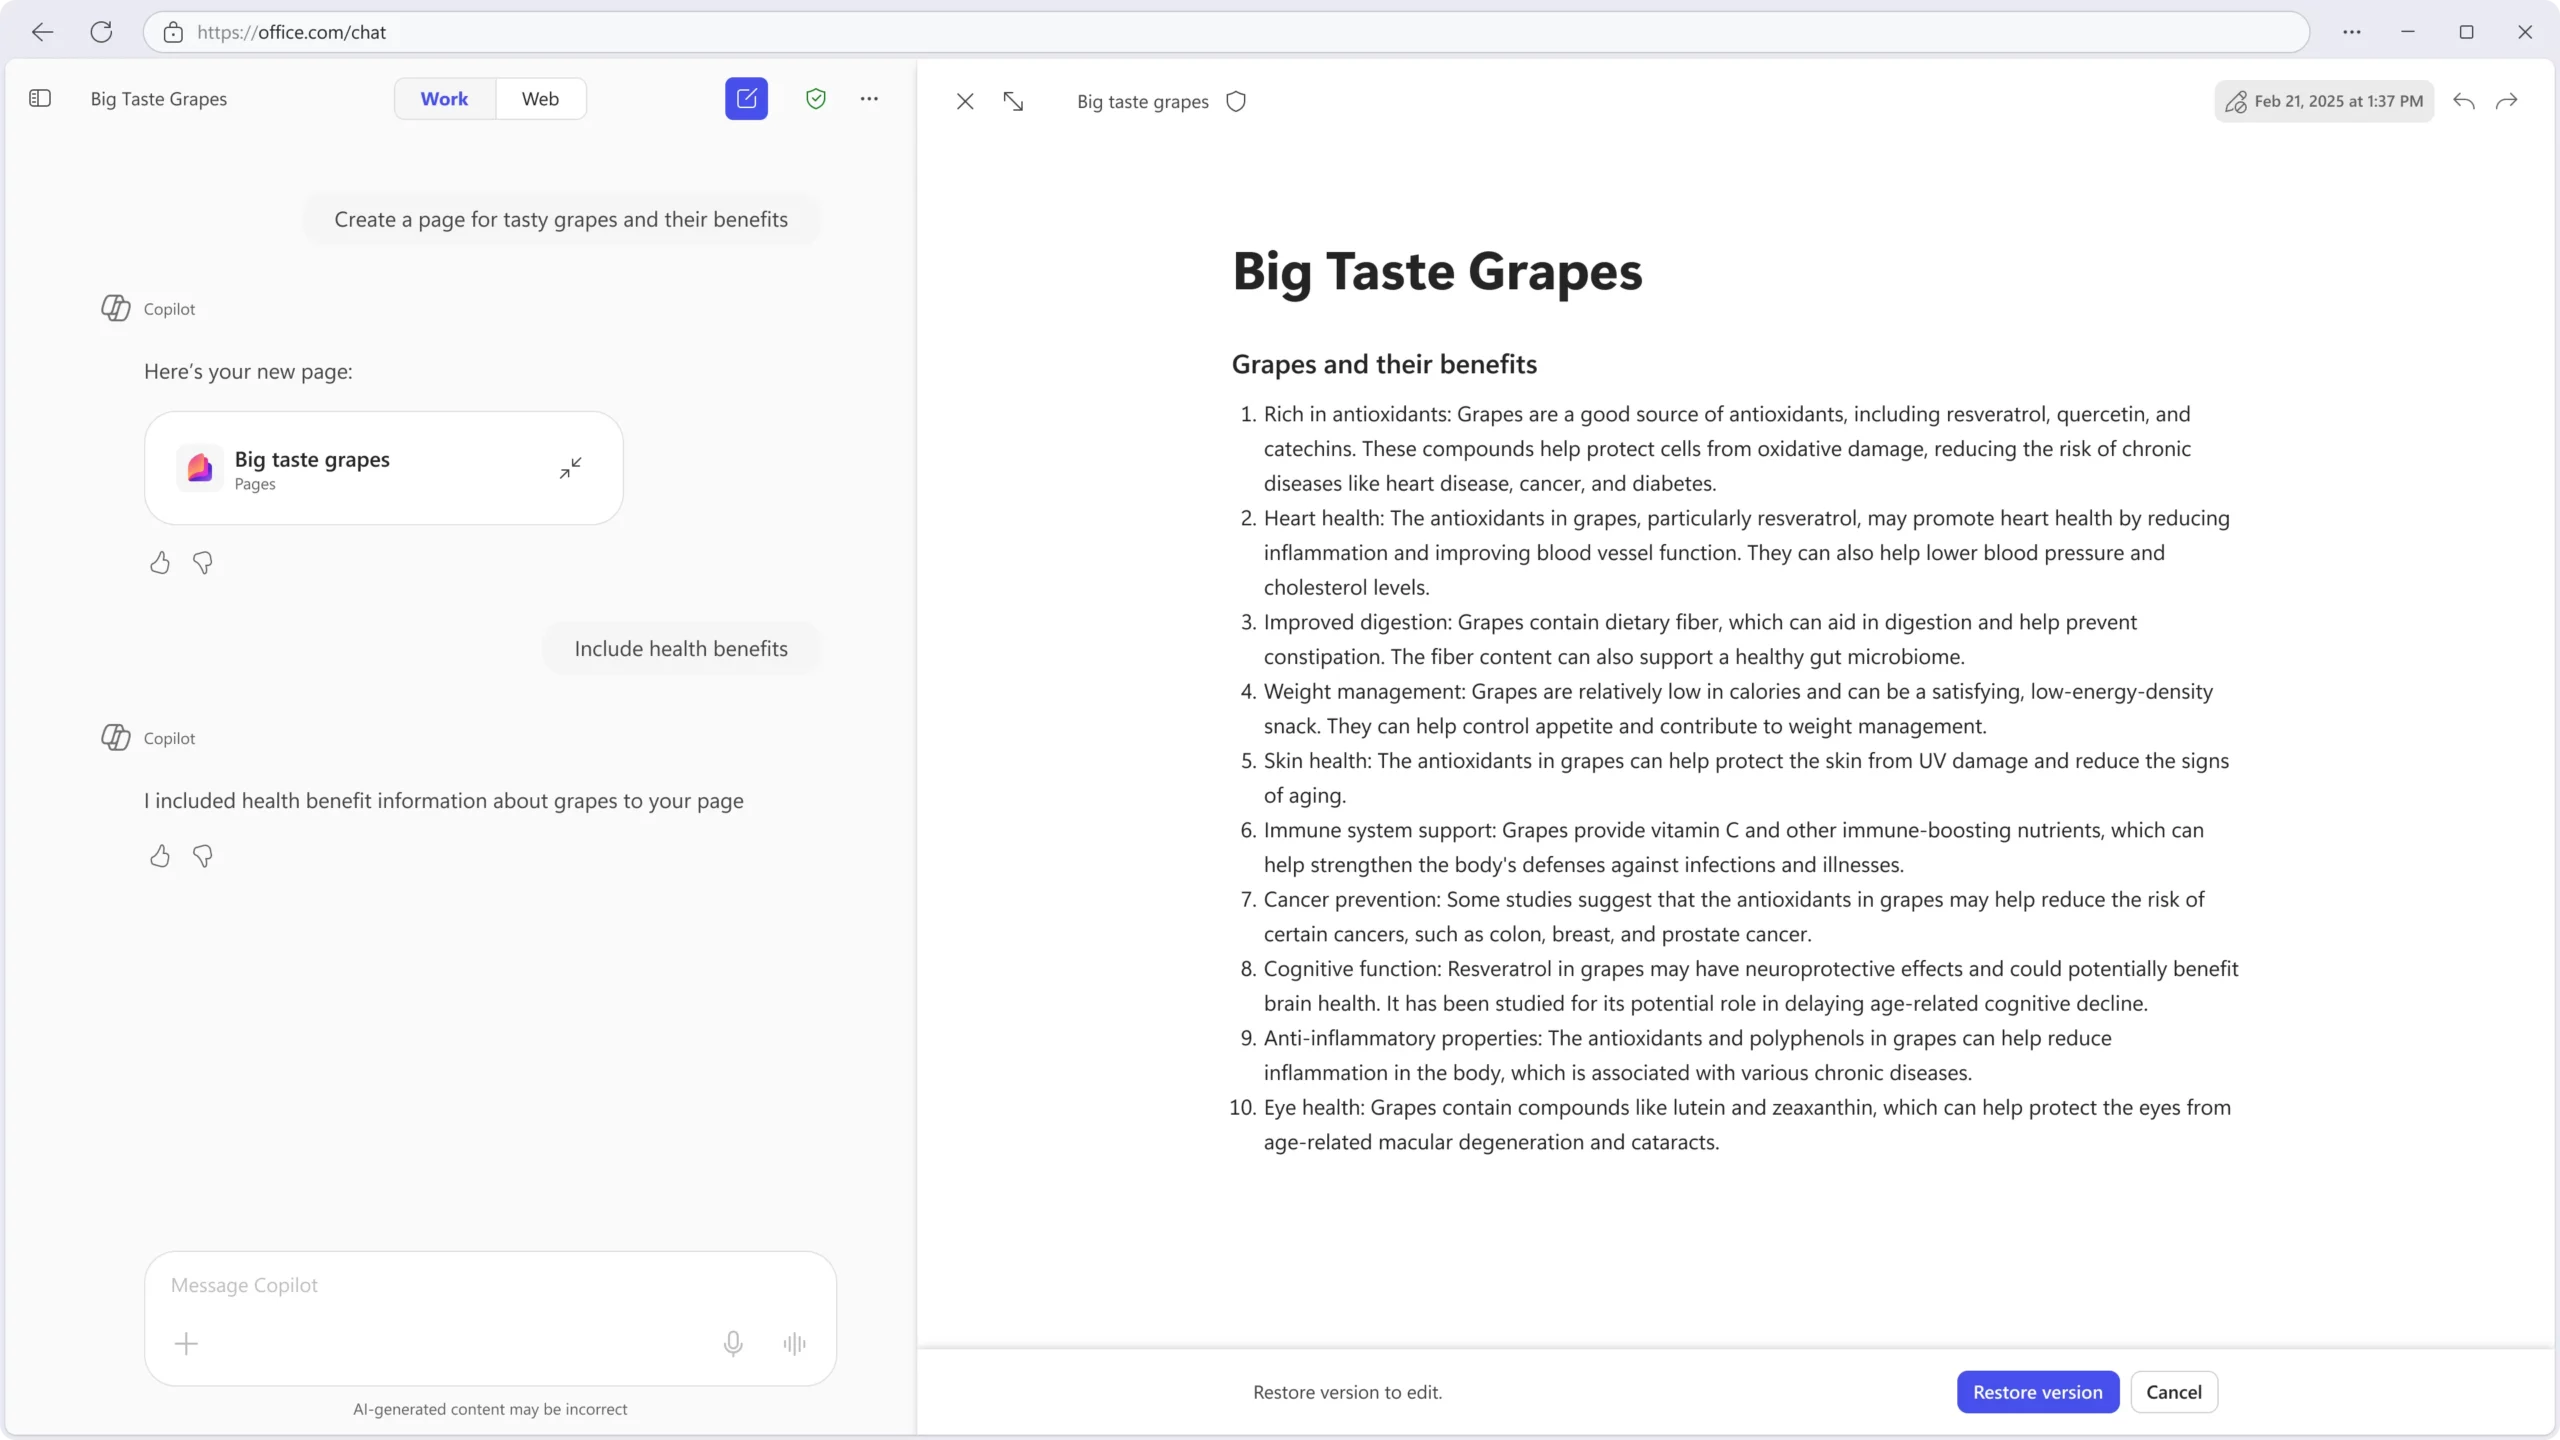The image size is (2560, 1440).
Task: Toggle the sidebar panel icon
Action: click(x=40, y=99)
